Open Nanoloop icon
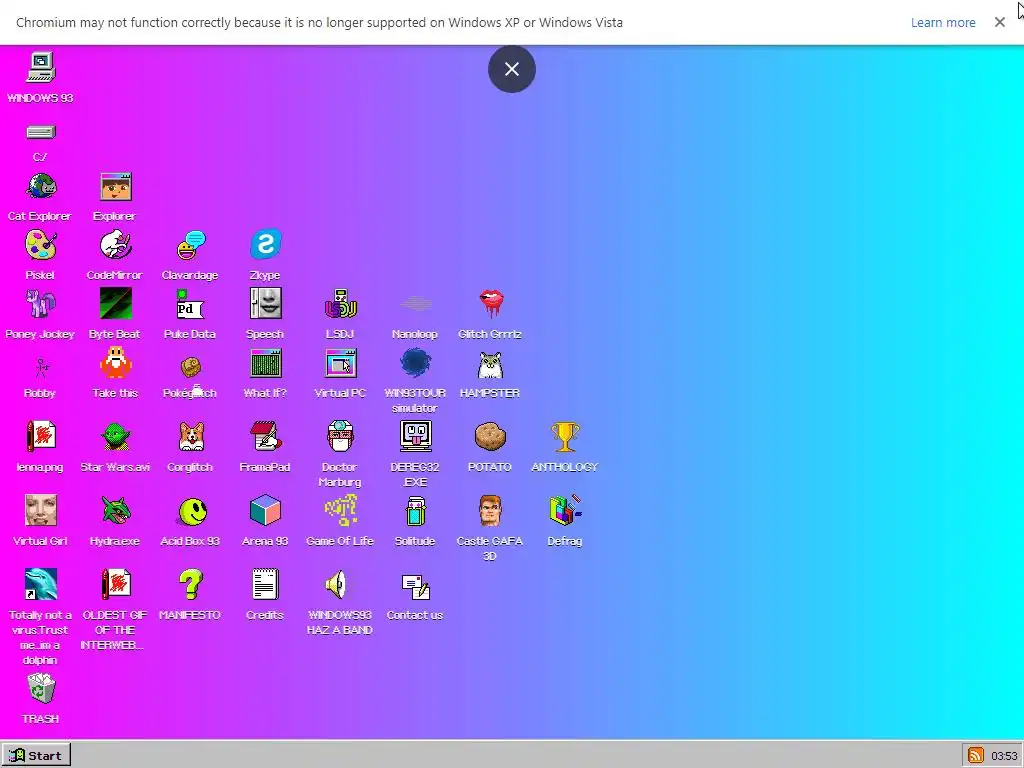 pyautogui.click(x=415, y=304)
